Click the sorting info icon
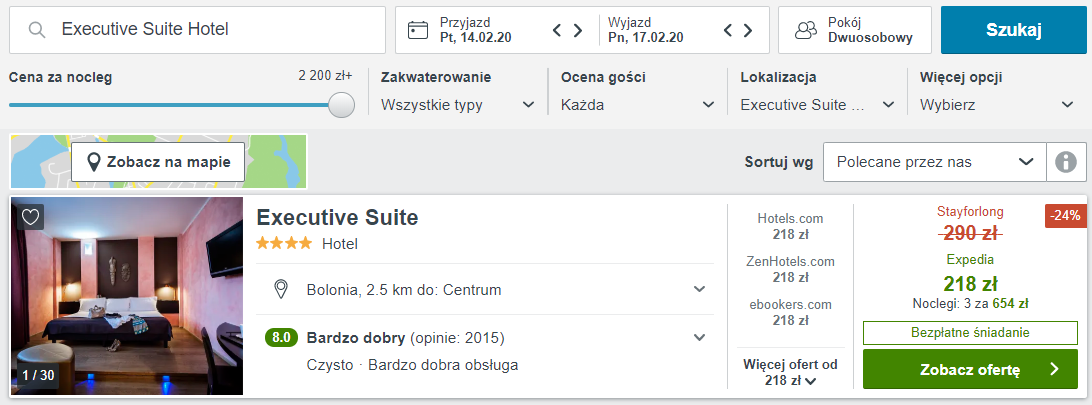The width and height of the screenshot is (1092, 405). [x=1065, y=161]
